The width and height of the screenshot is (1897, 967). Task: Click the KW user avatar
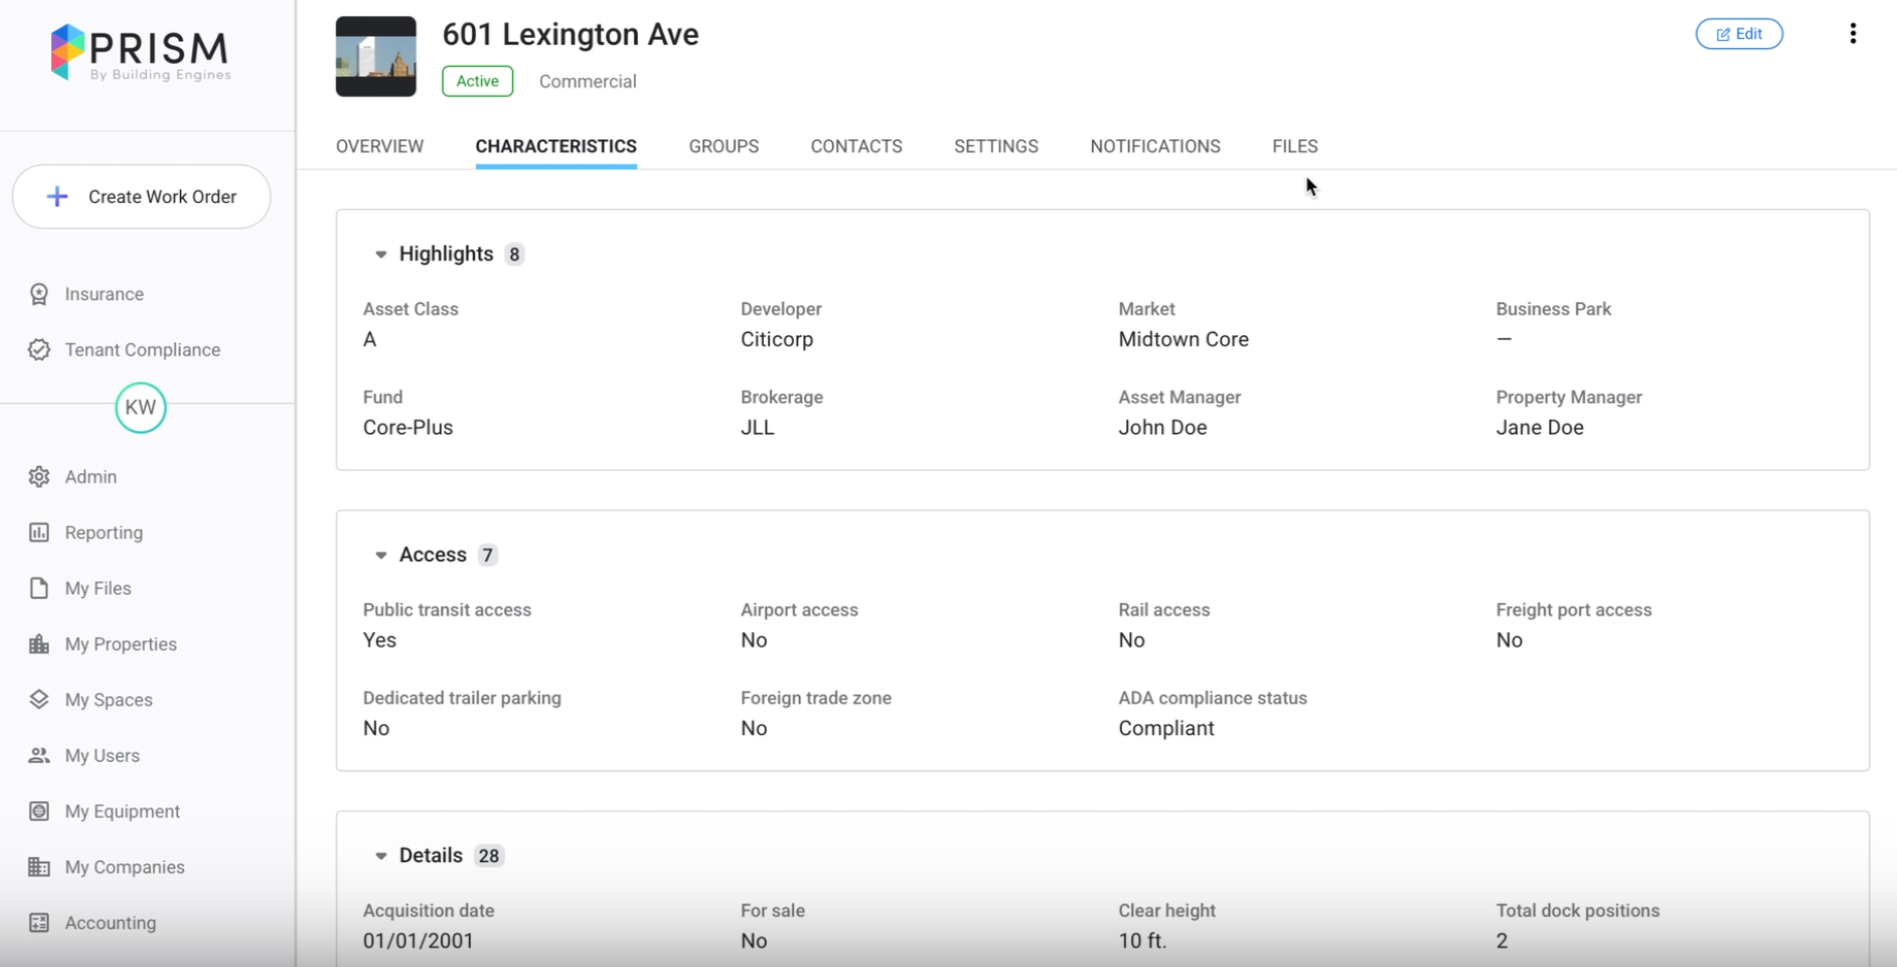(x=140, y=408)
